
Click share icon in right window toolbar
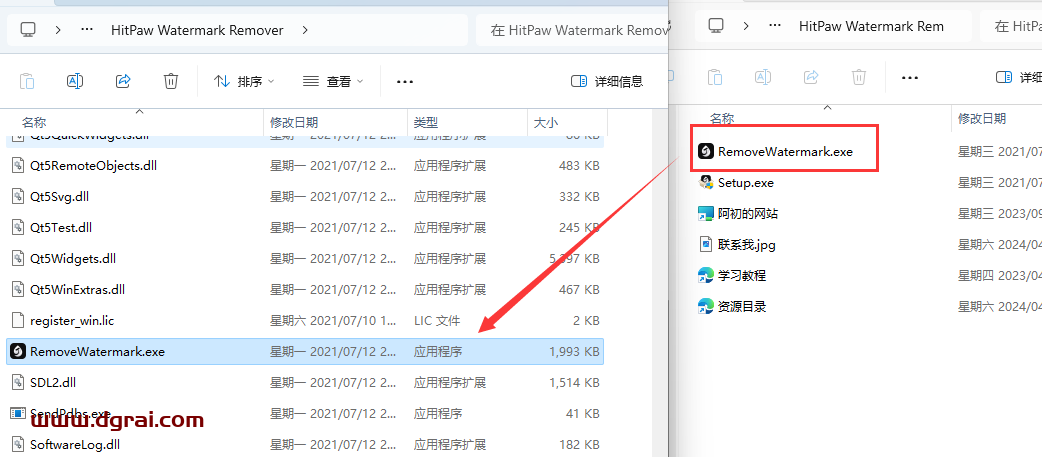[811, 77]
